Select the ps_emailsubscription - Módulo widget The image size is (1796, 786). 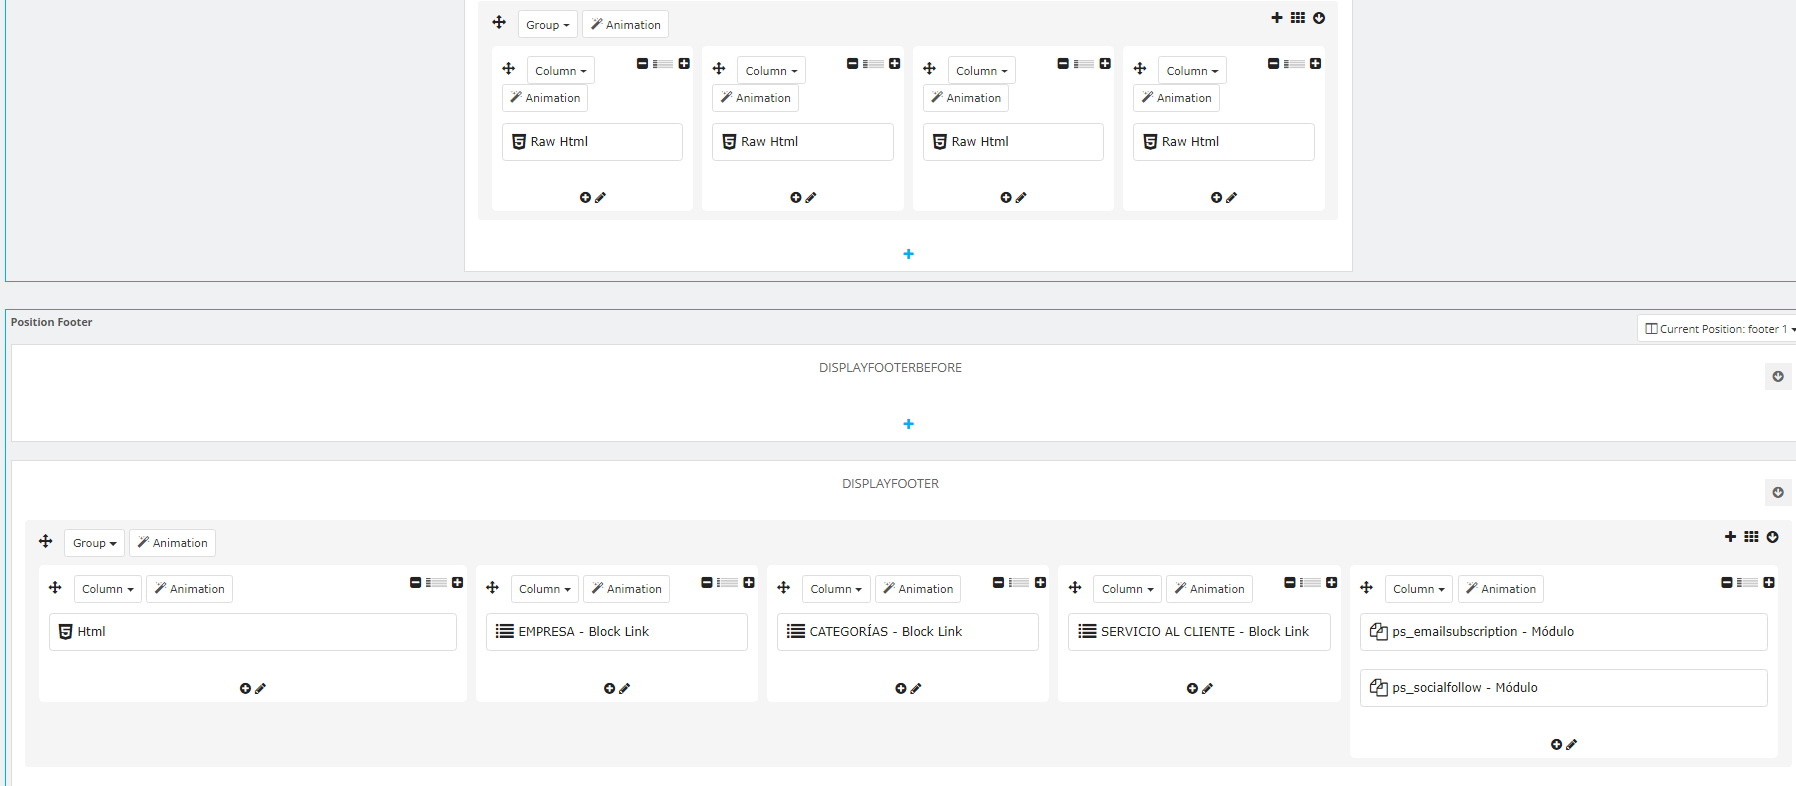(x=1564, y=632)
